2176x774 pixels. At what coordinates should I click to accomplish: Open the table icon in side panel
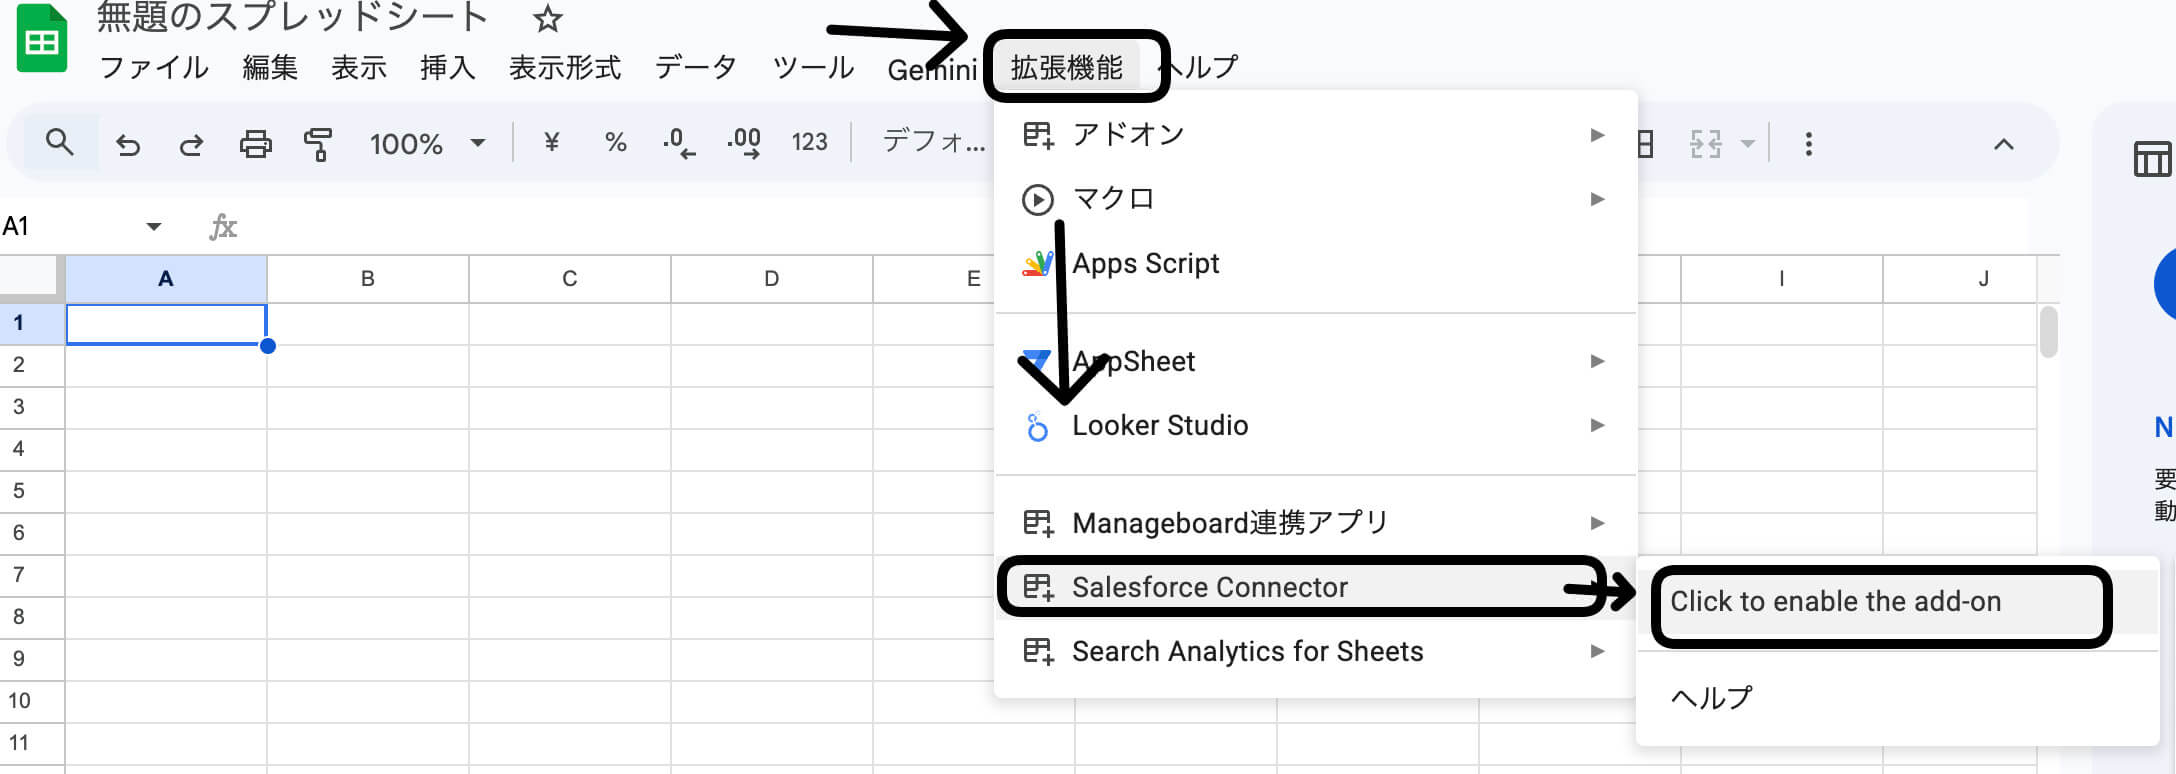(2153, 158)
